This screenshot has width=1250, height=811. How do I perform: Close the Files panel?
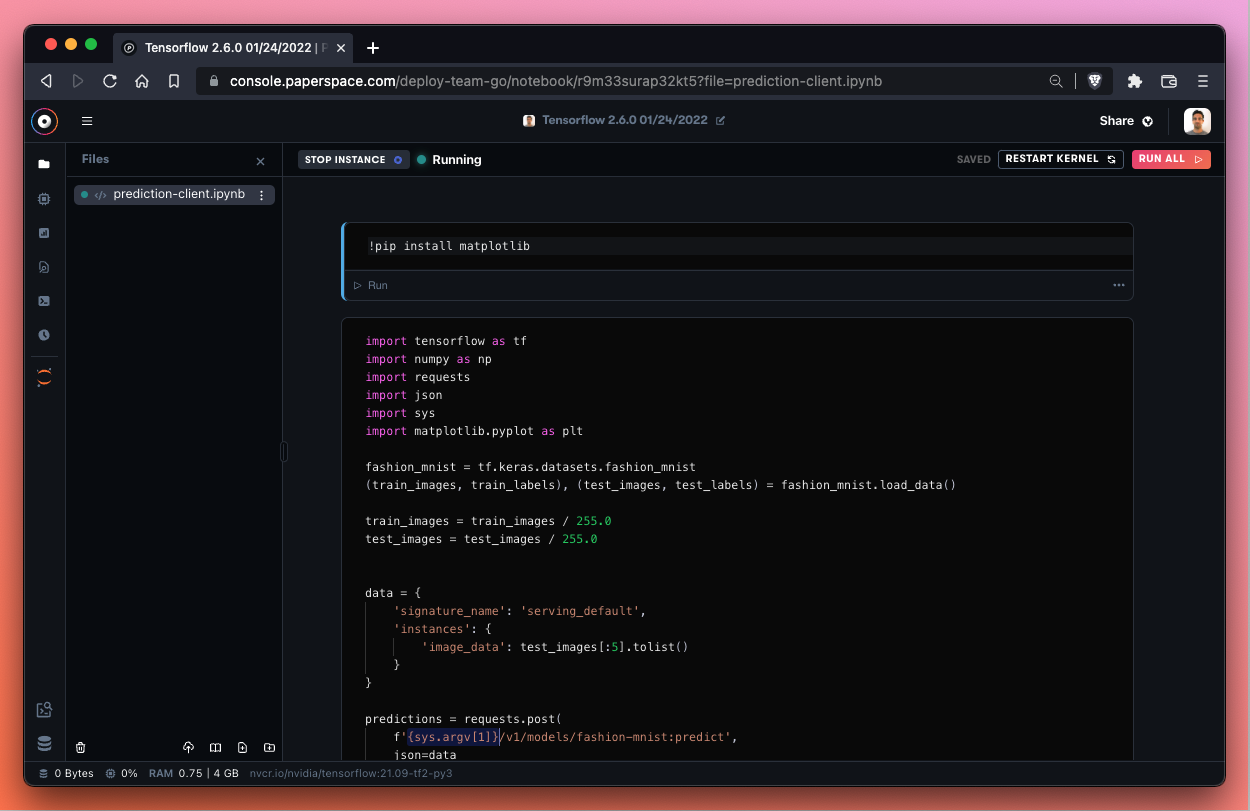coord(261,161)
